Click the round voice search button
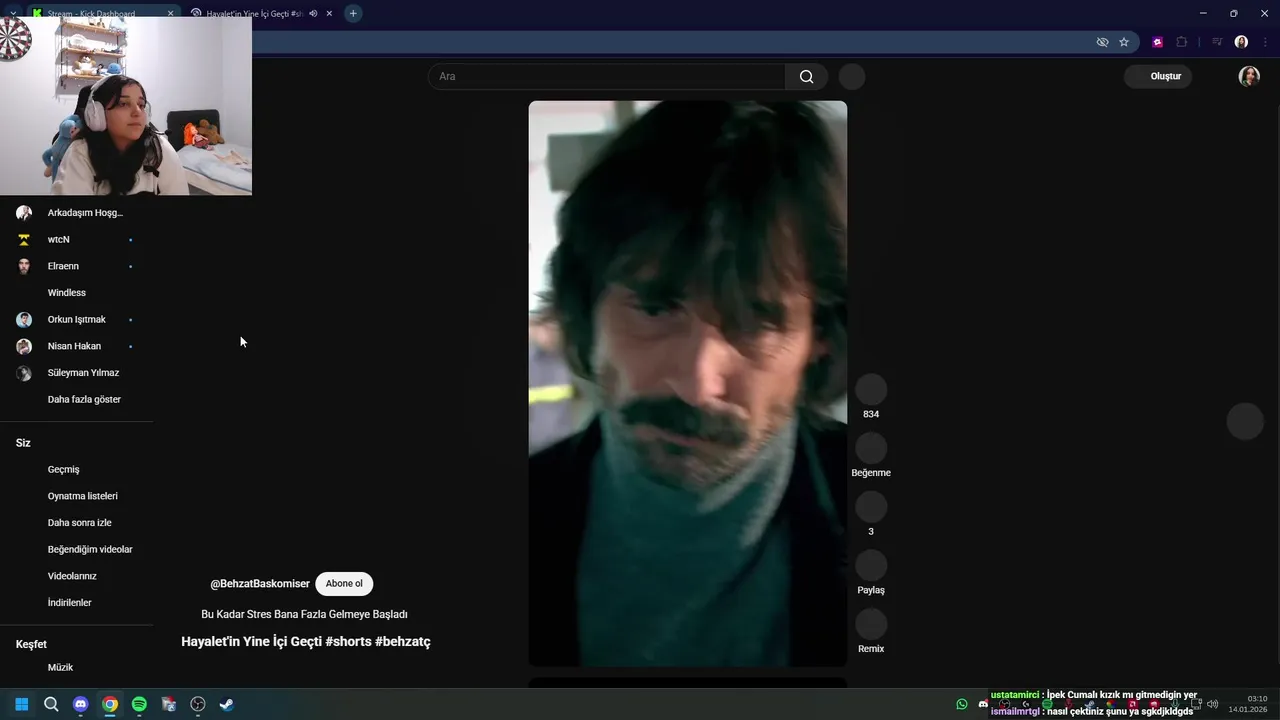This screenshot has width=1280, height=720. point(852,77)
